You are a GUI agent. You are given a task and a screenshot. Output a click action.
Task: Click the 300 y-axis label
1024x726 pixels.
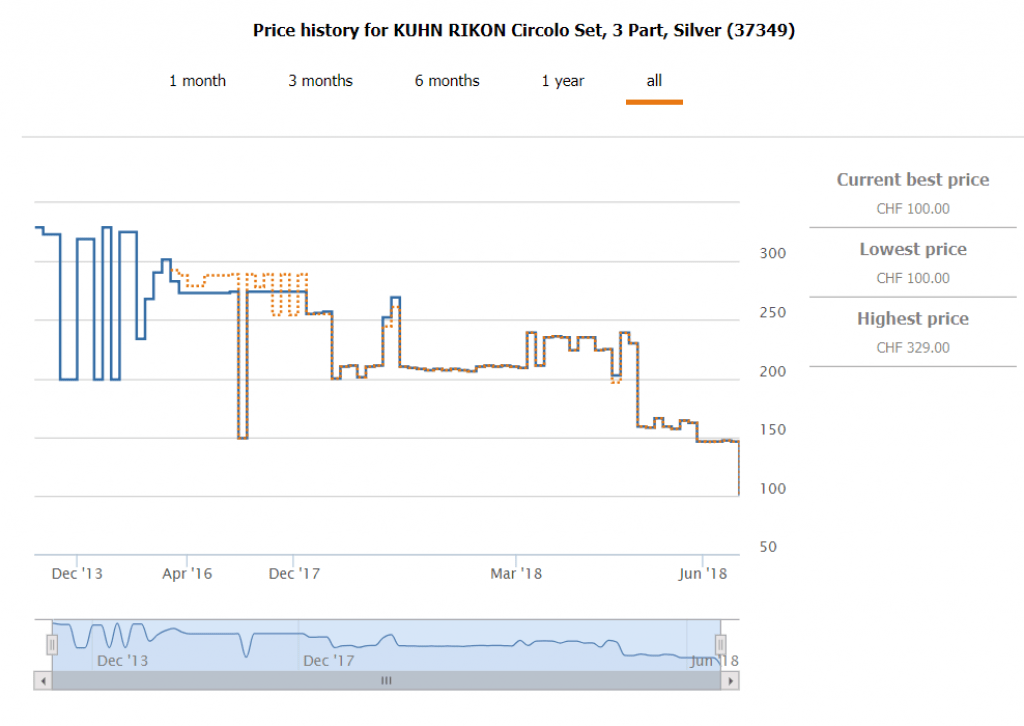point(773,254)
